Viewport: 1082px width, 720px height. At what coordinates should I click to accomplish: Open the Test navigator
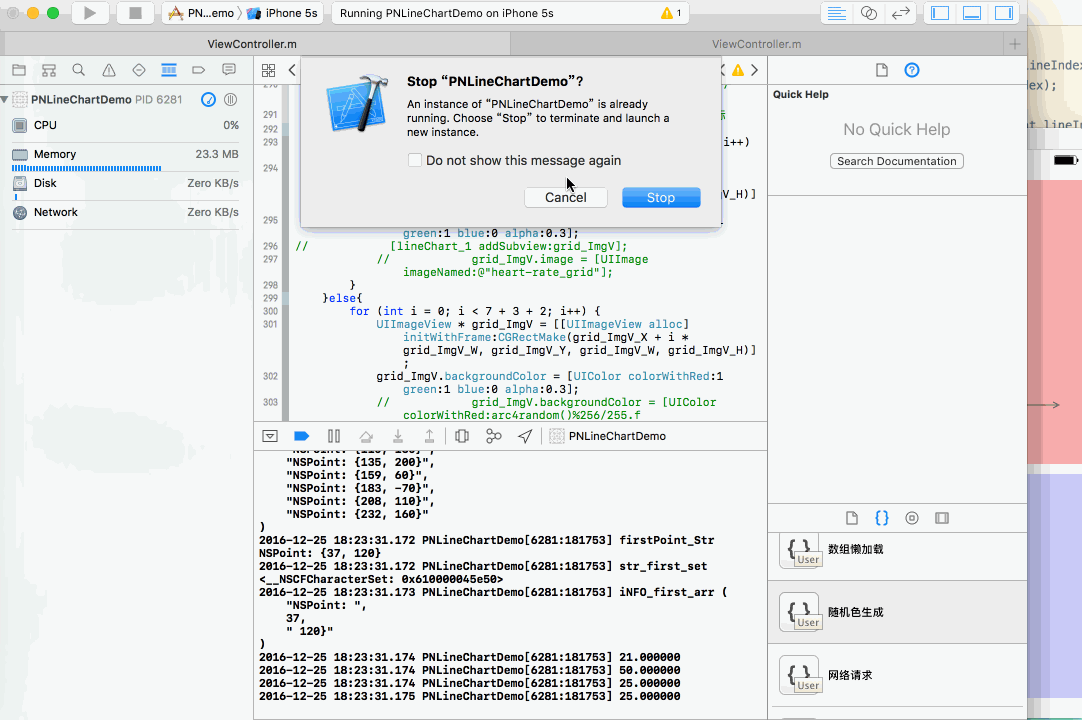[x=139, y=70]
